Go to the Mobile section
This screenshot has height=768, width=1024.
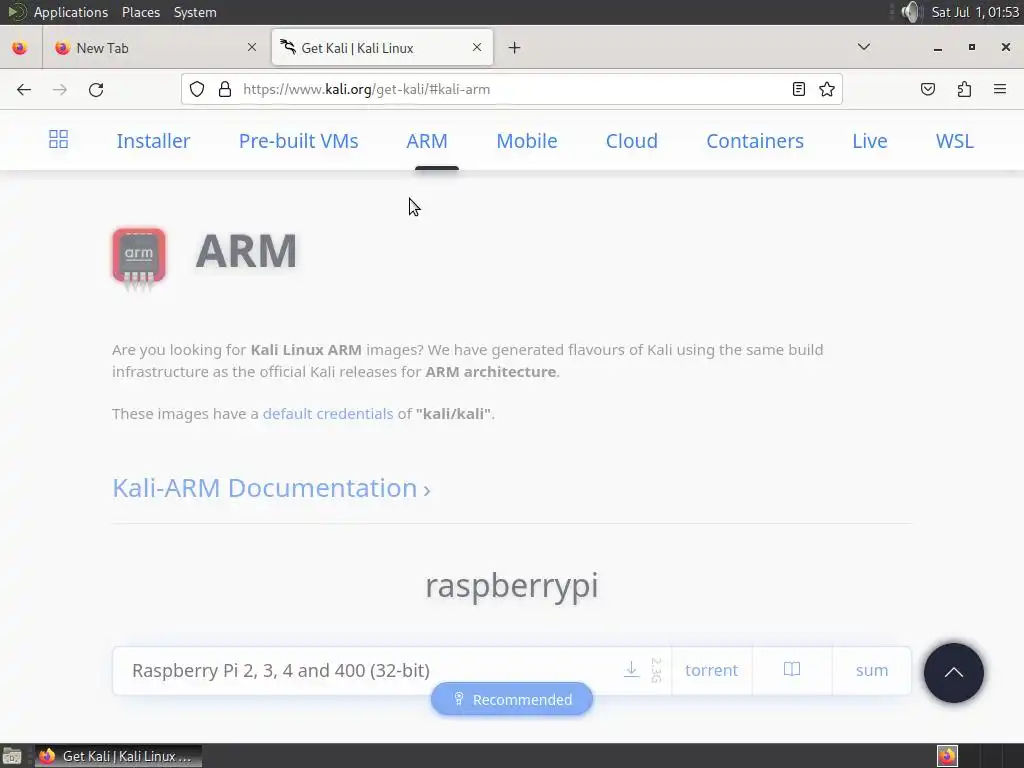(527, 141)
